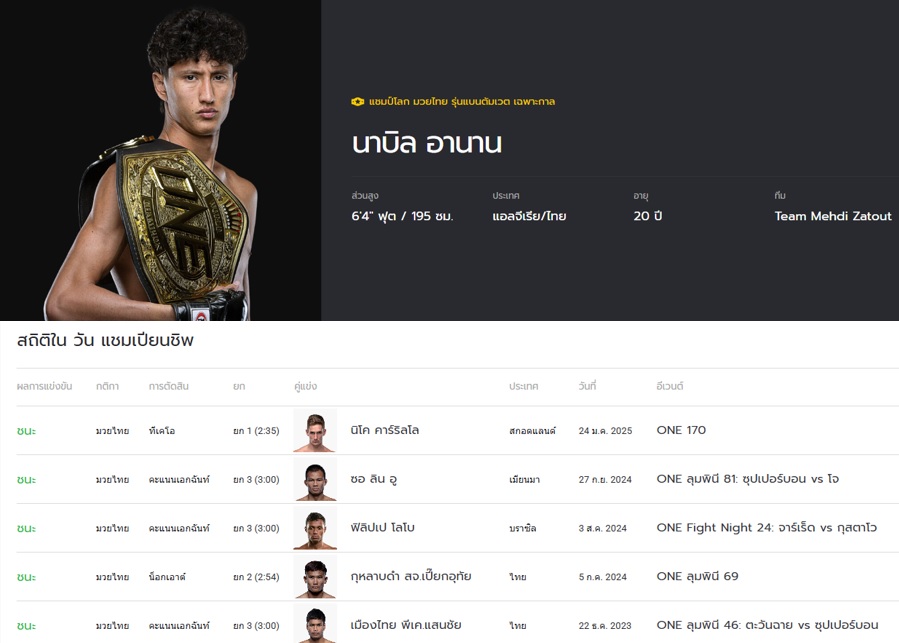
Task: Click Nabil Anane's championship belt photo
Action: [161, 161]
